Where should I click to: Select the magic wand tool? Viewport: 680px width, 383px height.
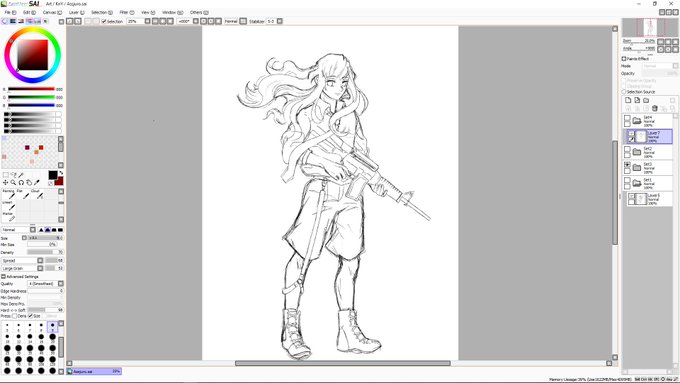pyautogui.click(x=21, y=175)
